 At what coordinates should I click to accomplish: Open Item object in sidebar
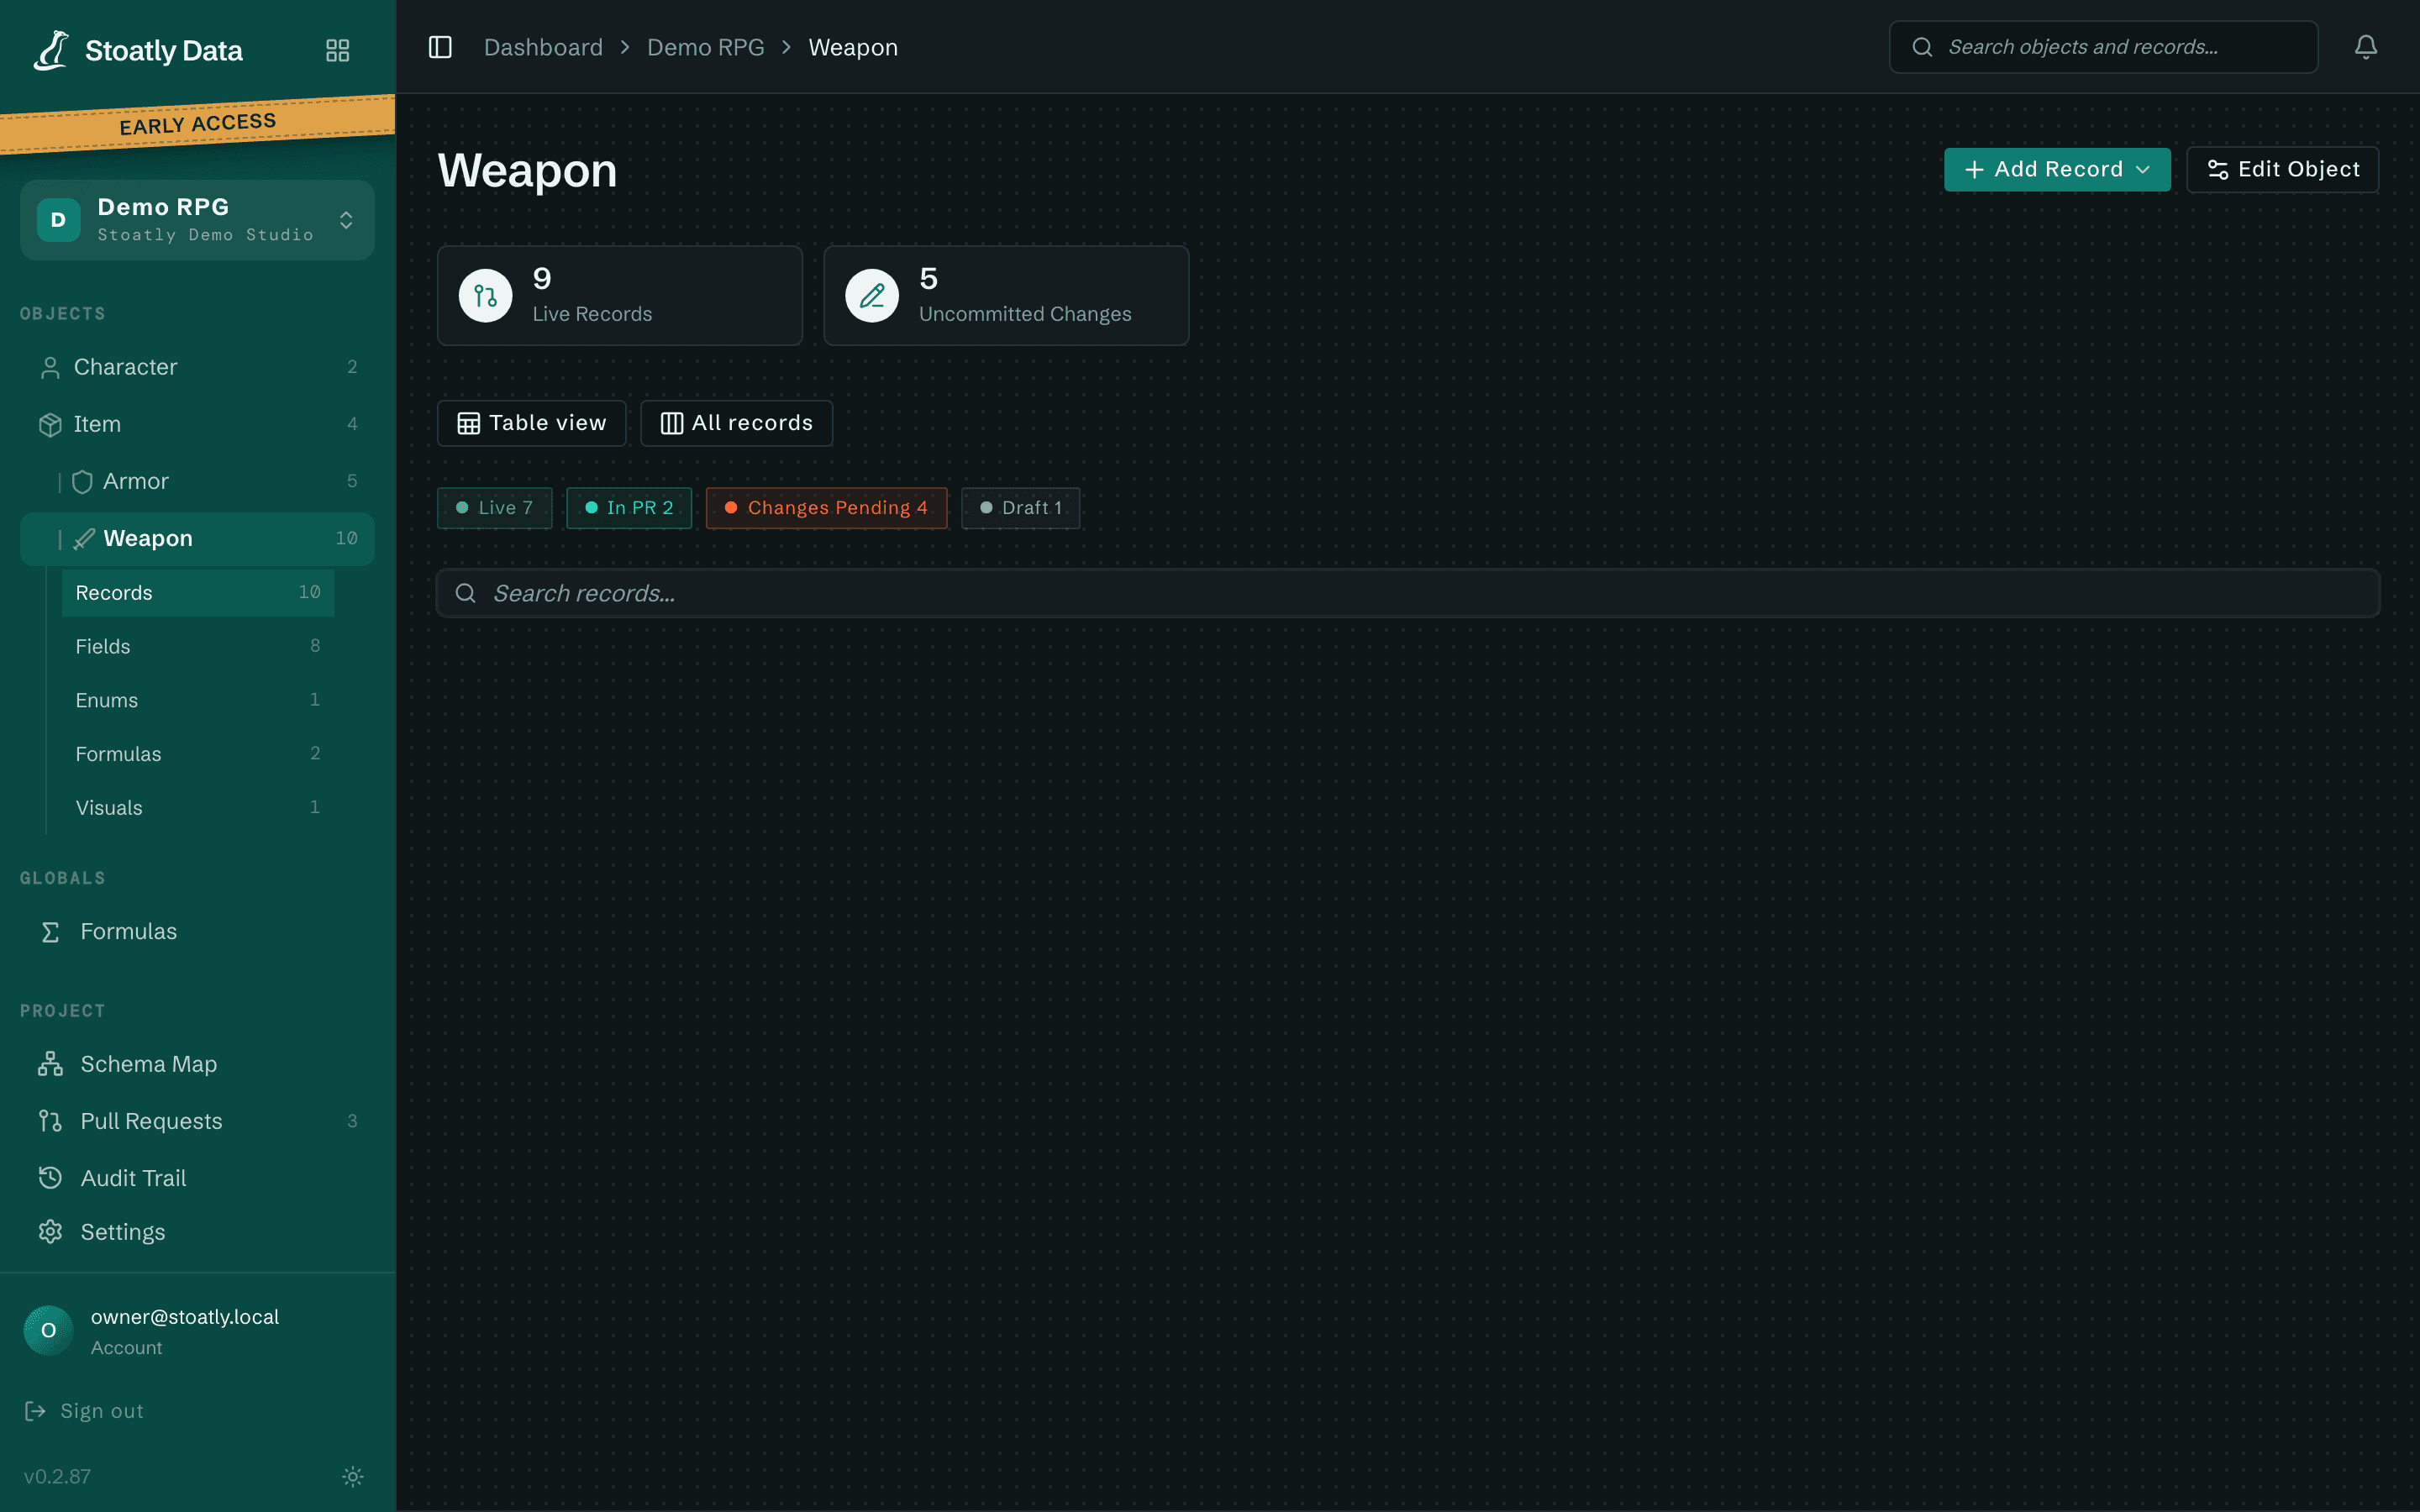(197, 424)
